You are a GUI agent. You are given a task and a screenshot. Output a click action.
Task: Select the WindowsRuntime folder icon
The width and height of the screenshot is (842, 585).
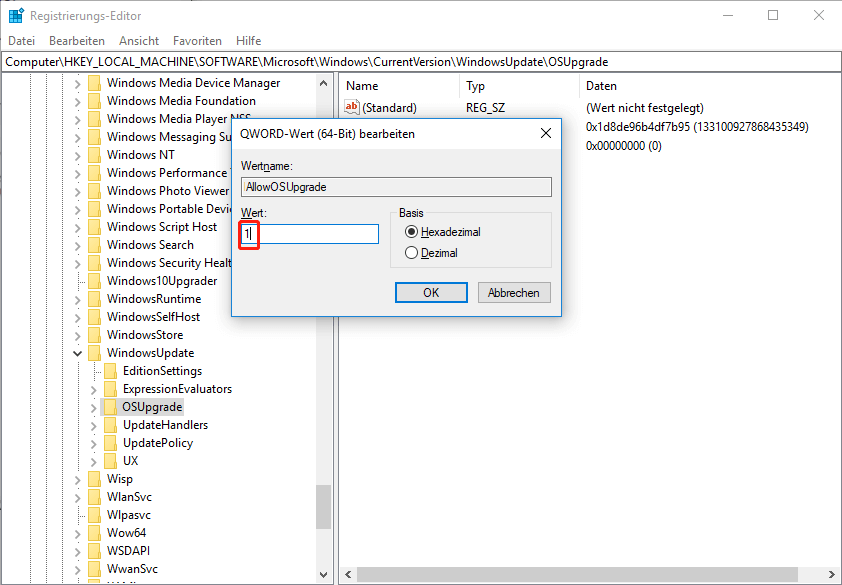pyautogui.click(x=95, y=299)
